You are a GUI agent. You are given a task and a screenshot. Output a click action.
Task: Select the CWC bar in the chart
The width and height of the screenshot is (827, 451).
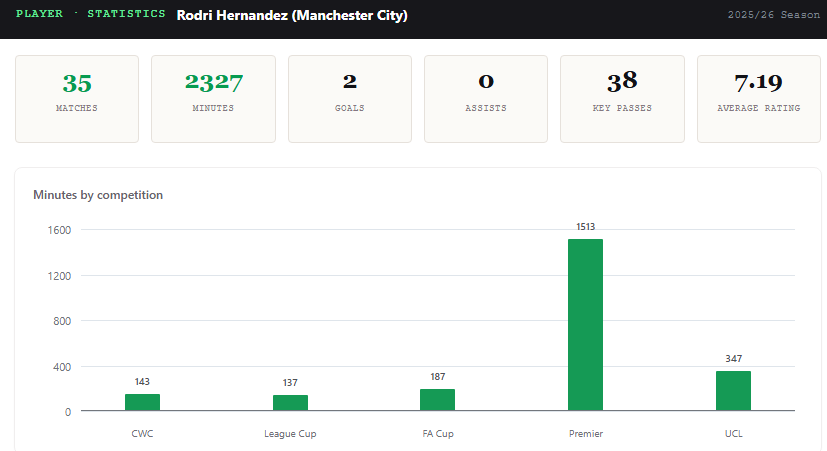click(x=142, y=402)
